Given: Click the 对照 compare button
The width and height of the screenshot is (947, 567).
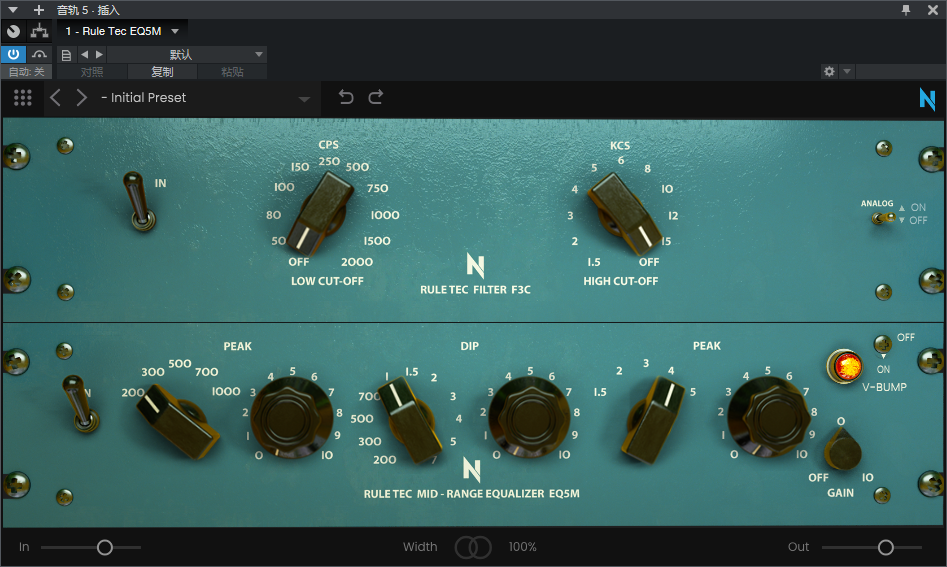Looking at the screenshot, I should [92, 72].
